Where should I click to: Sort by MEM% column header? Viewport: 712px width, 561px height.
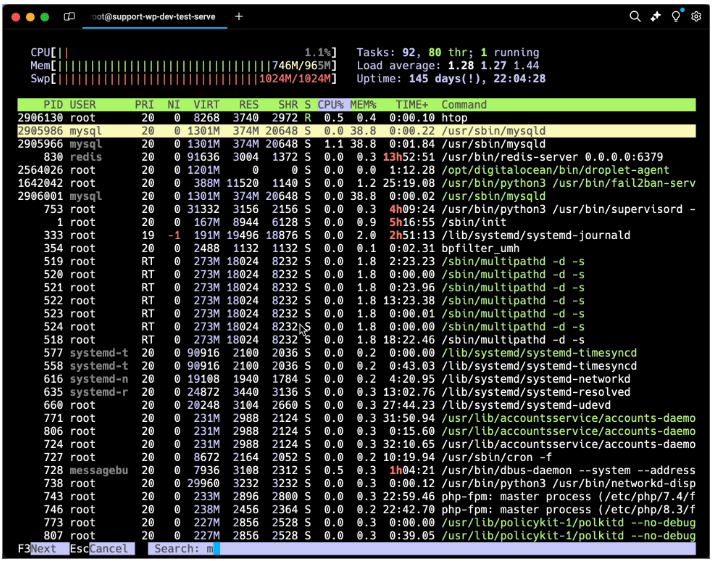point(363,105)
